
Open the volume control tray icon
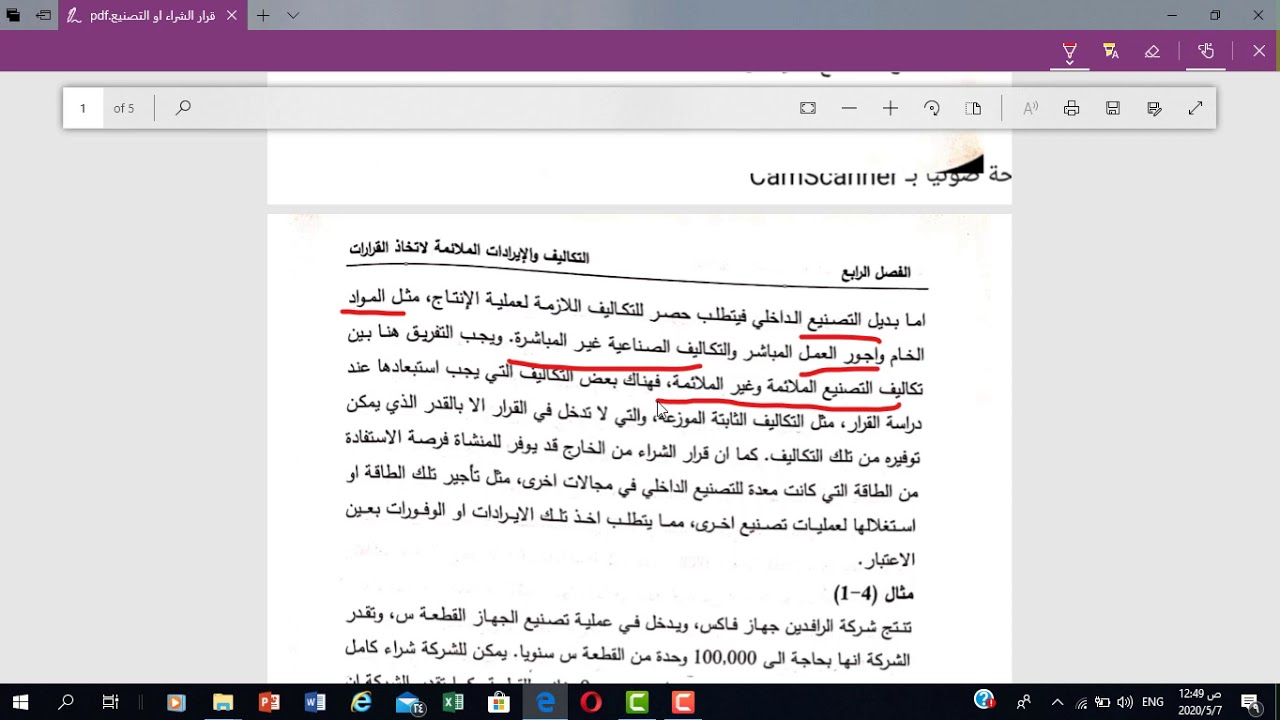pyautogui.click(x=1125, y=702)
